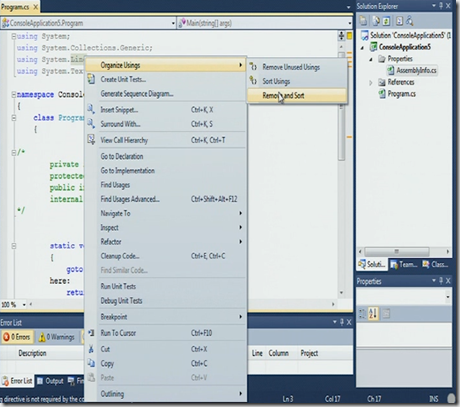Viewport: 460px width, 407px height.
Task: Open the Outlining submenu
Action: 166,394
